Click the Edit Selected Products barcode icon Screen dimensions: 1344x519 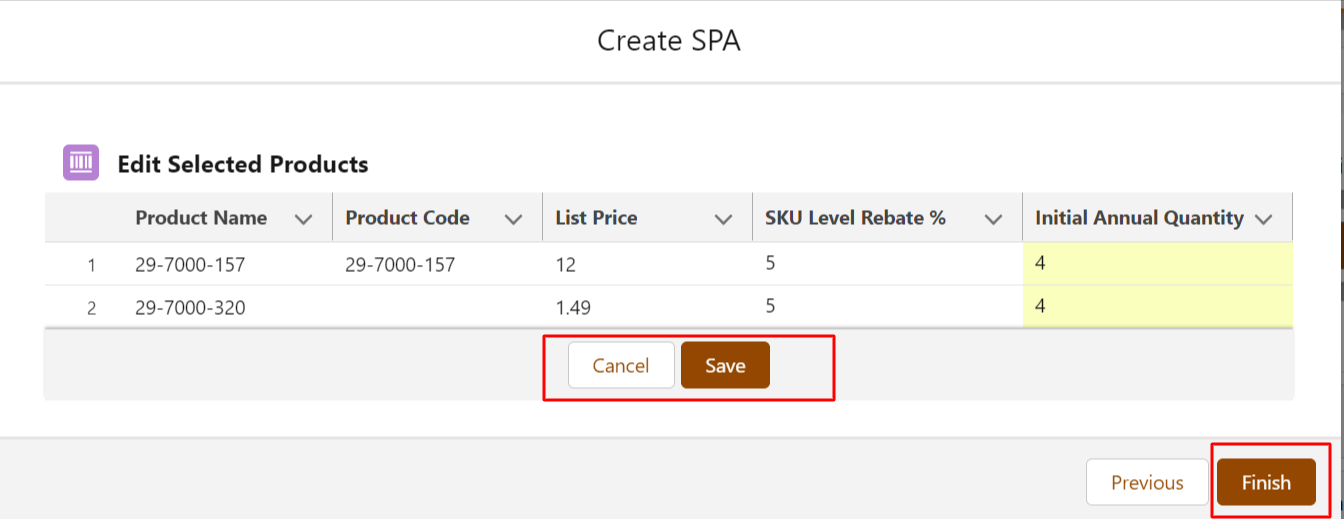pyautogui.click(x=81, y=162)
